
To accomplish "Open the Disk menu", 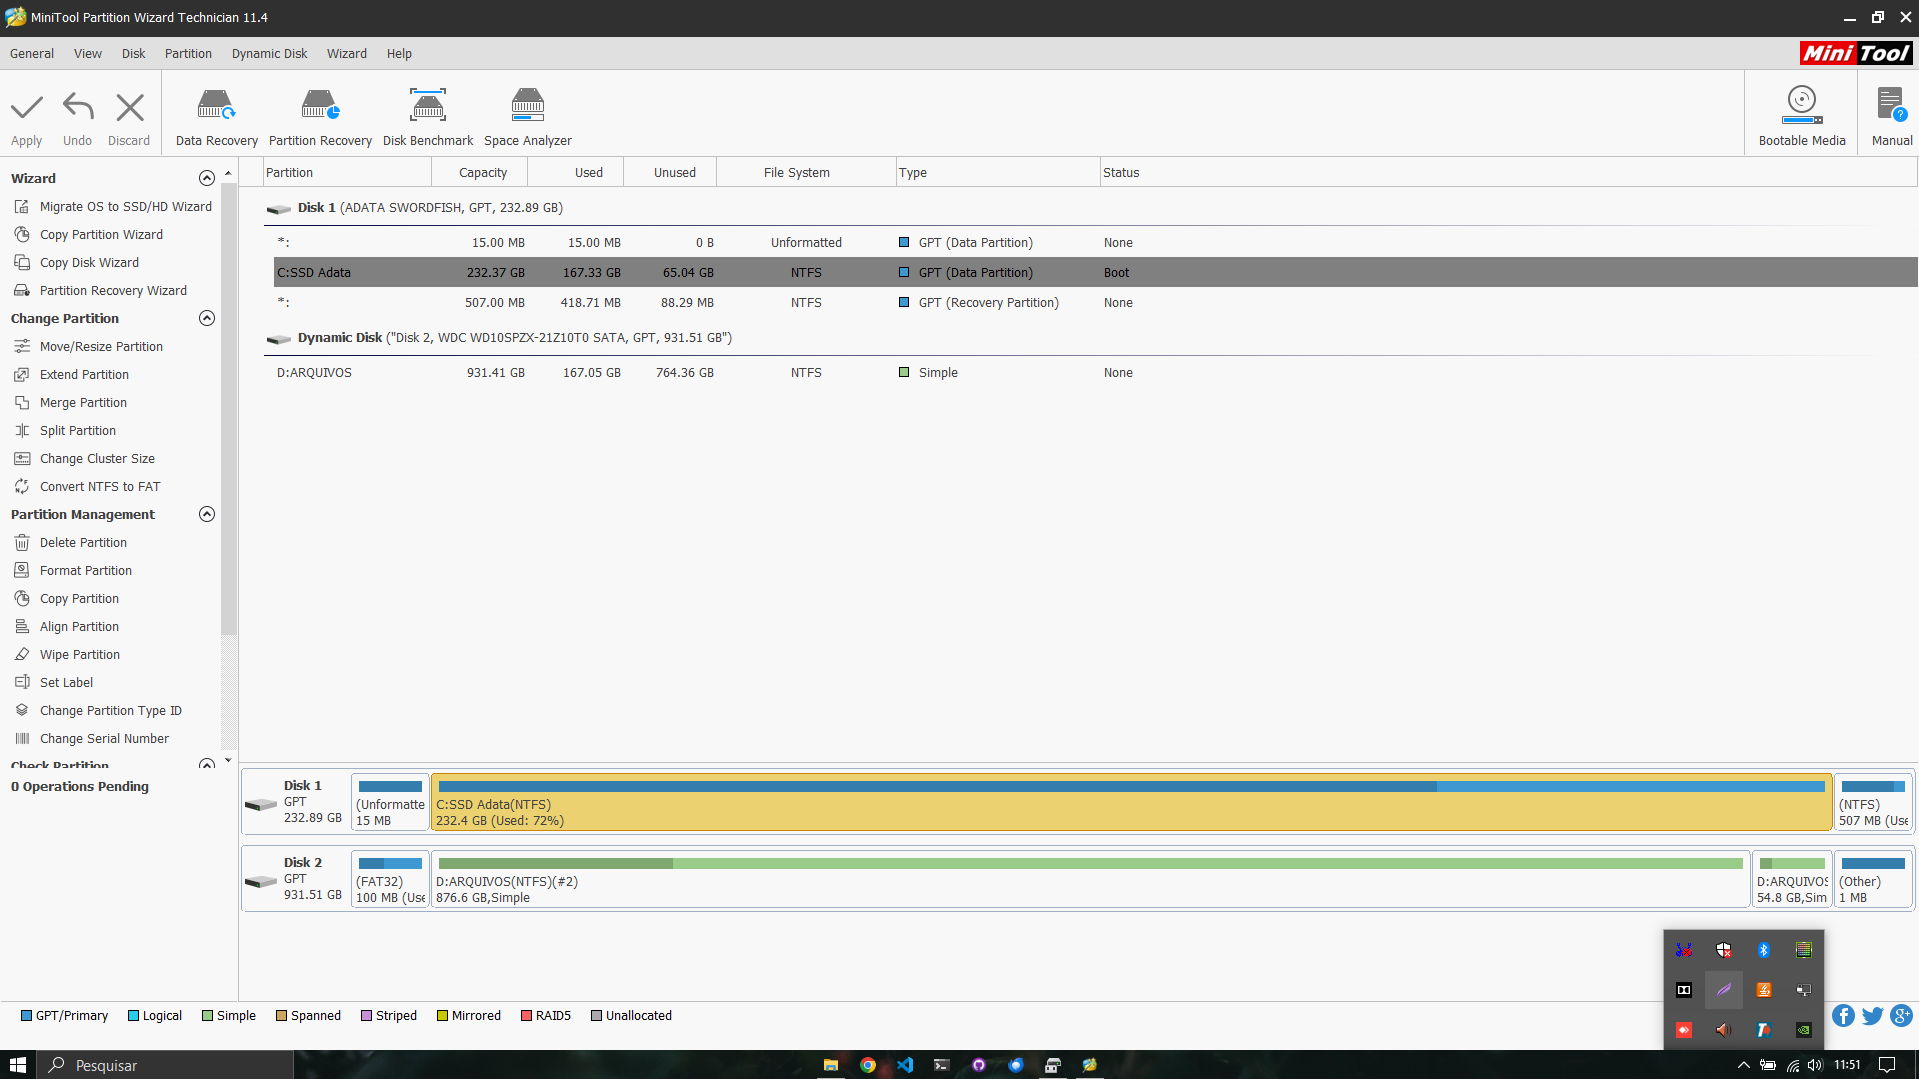I will (x=133, y=54).
